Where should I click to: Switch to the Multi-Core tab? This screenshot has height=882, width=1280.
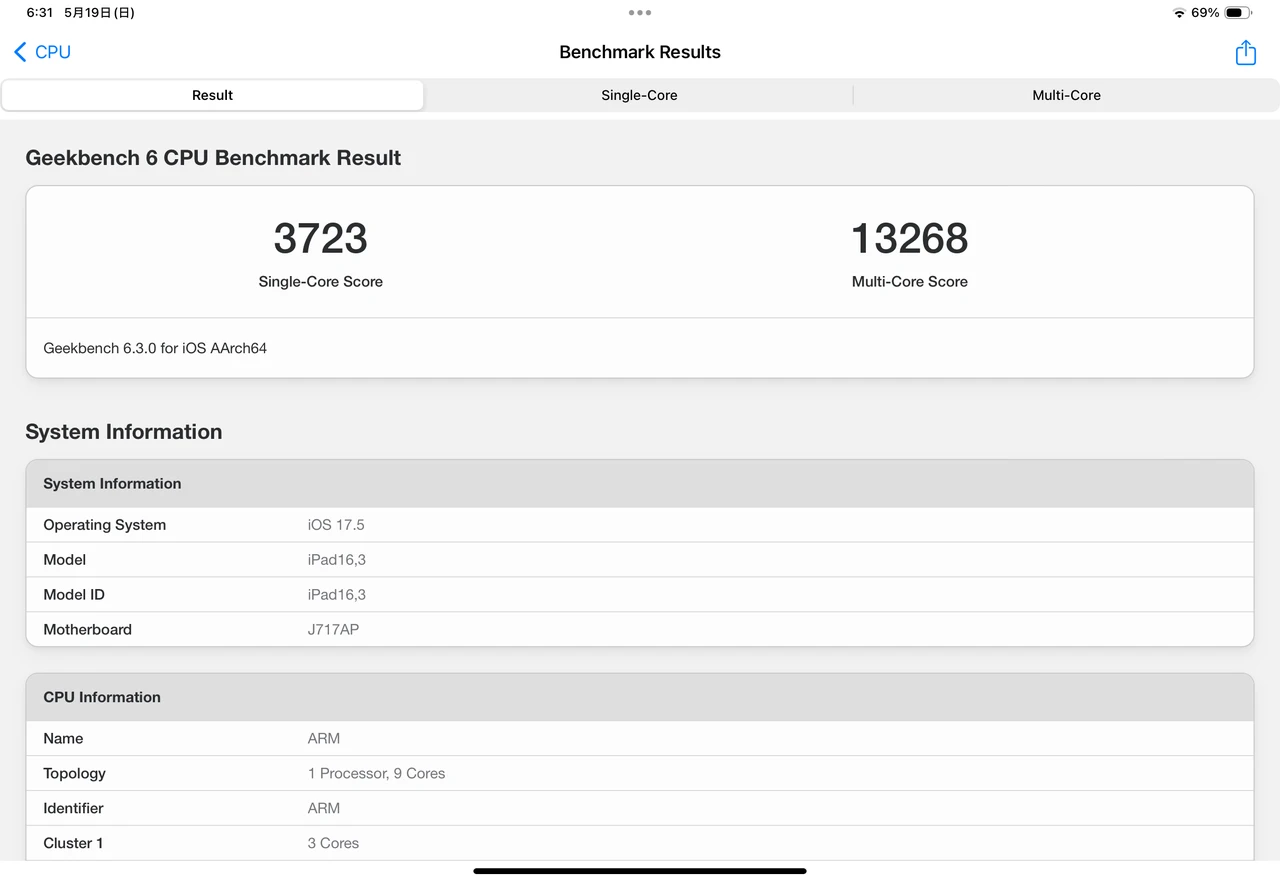1066,95
